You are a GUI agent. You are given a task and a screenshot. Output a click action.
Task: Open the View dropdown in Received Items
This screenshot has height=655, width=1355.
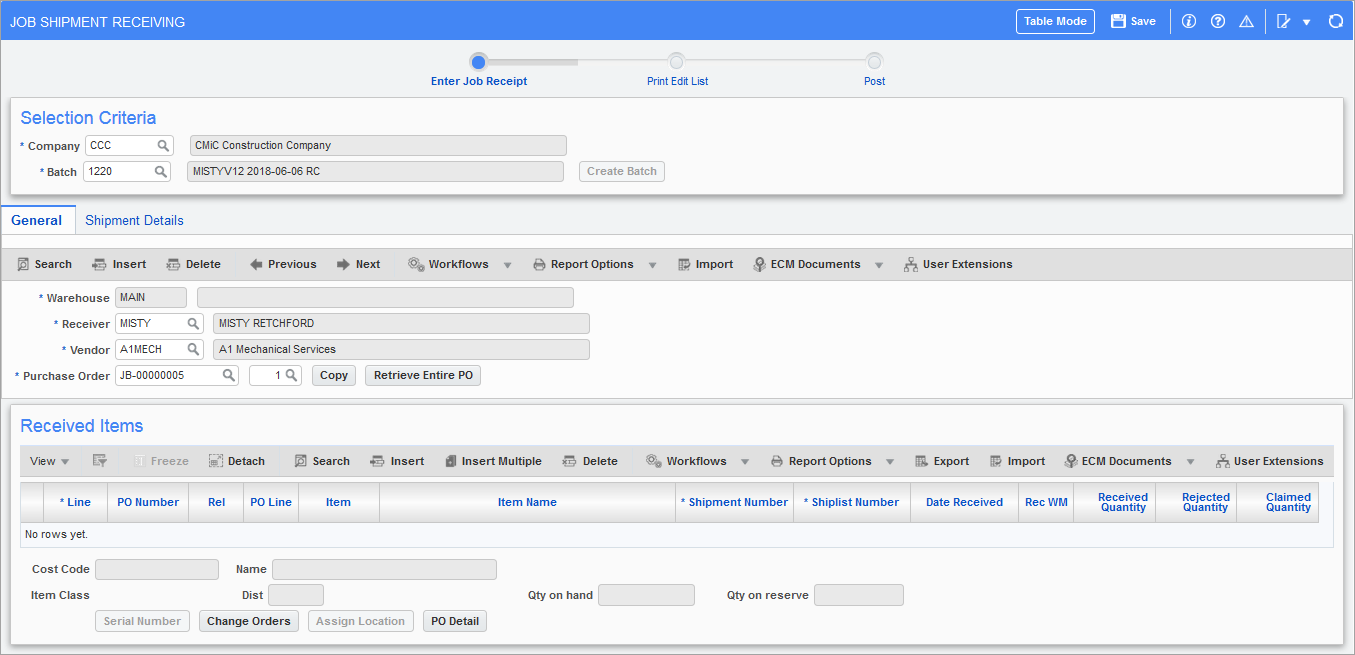point(49,461)
